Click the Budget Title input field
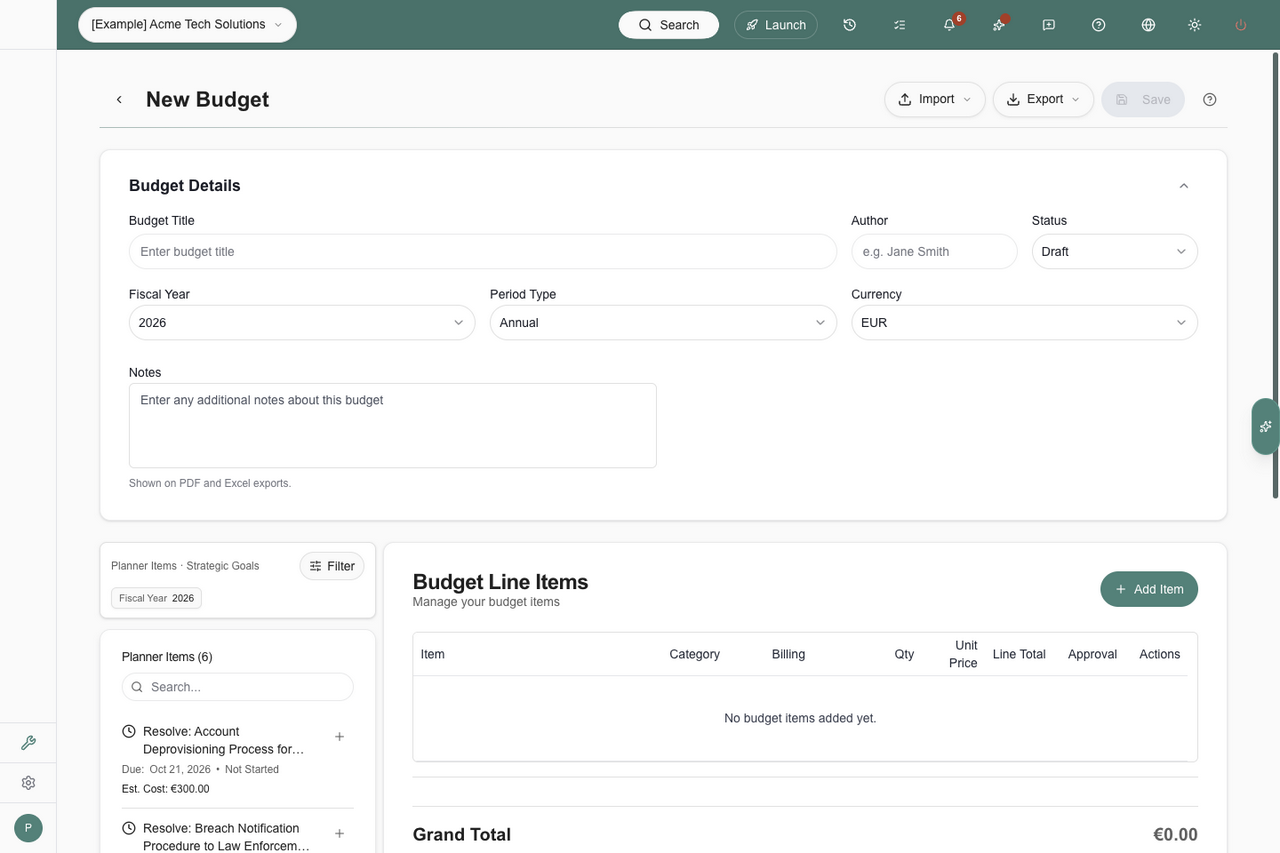1280x853 pixels. 483,252
